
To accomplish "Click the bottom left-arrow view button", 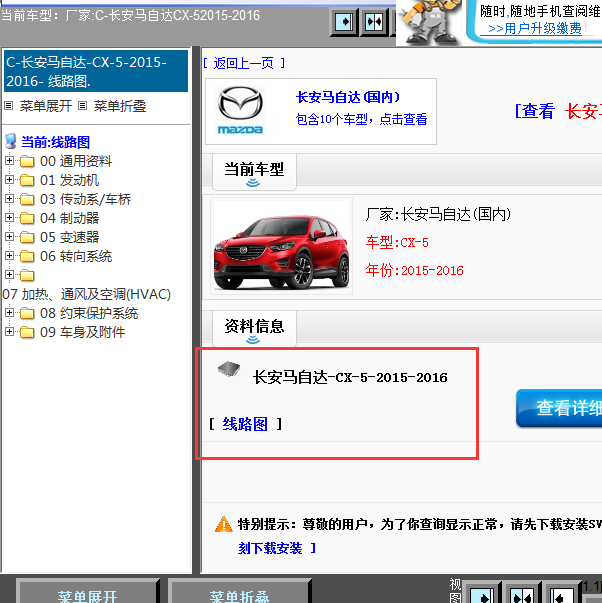I will click(561, 594).
